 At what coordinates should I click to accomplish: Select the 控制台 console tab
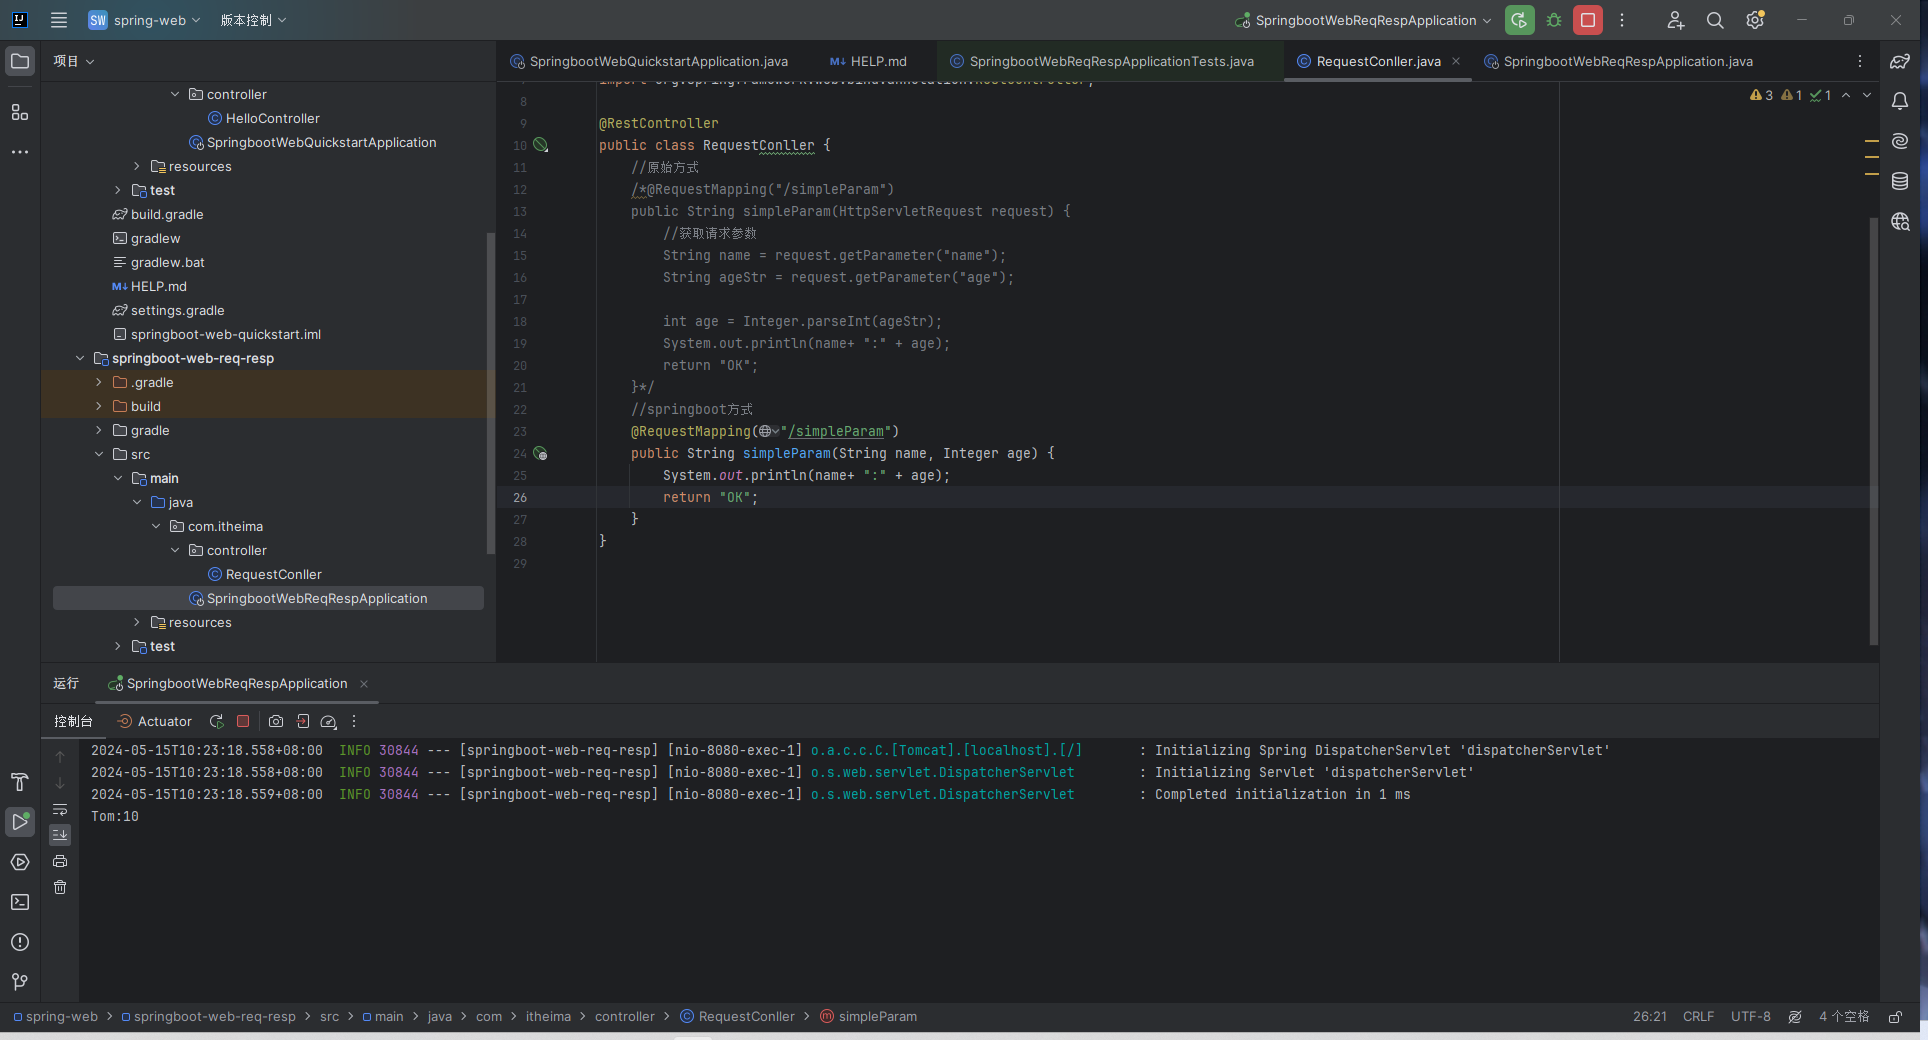tap(73, 721)
